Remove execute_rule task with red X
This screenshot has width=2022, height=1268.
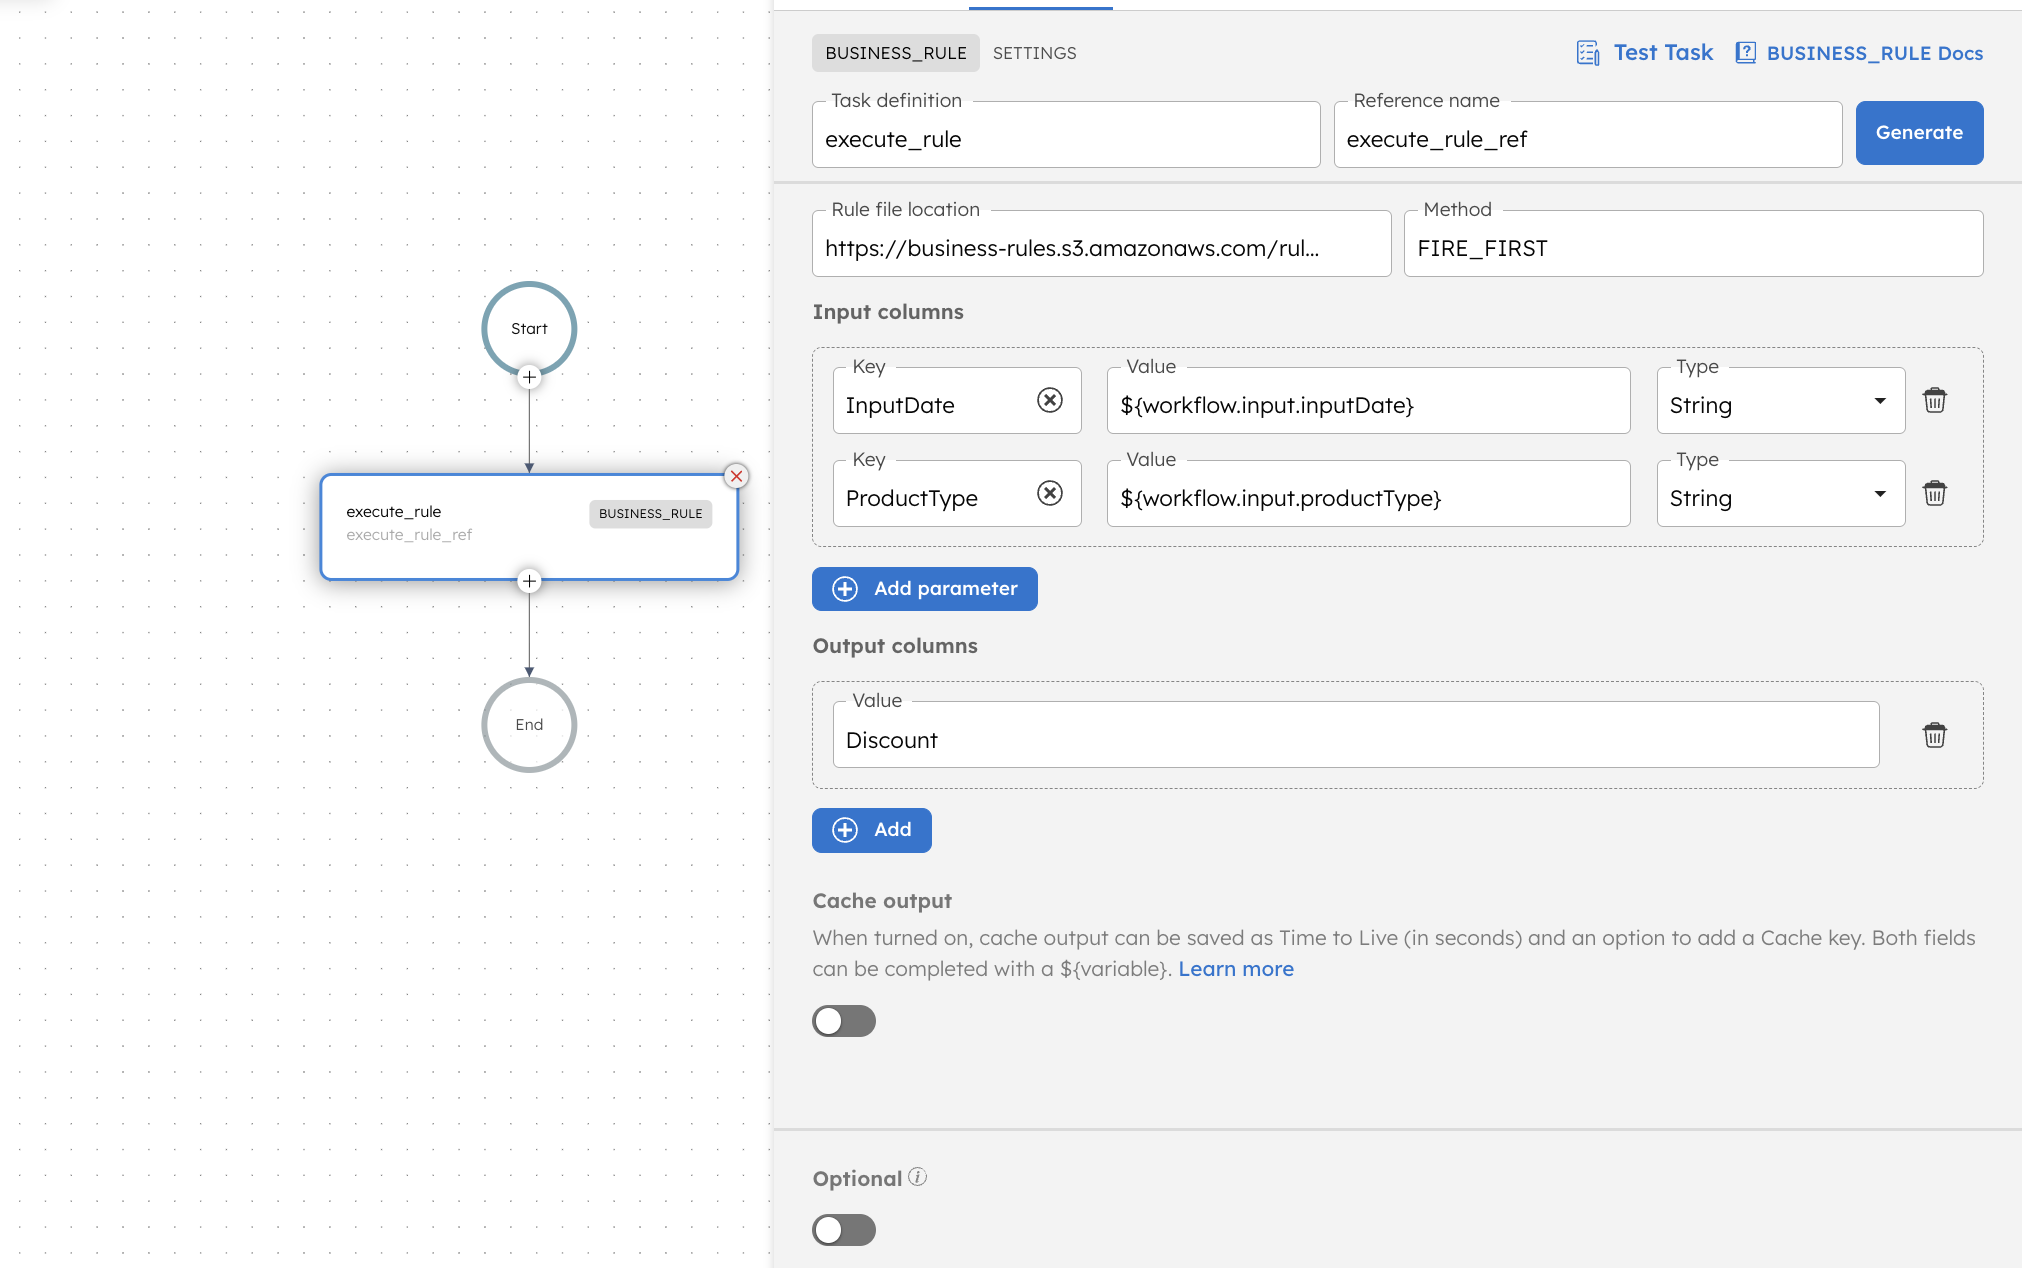[x=736, y=476]
